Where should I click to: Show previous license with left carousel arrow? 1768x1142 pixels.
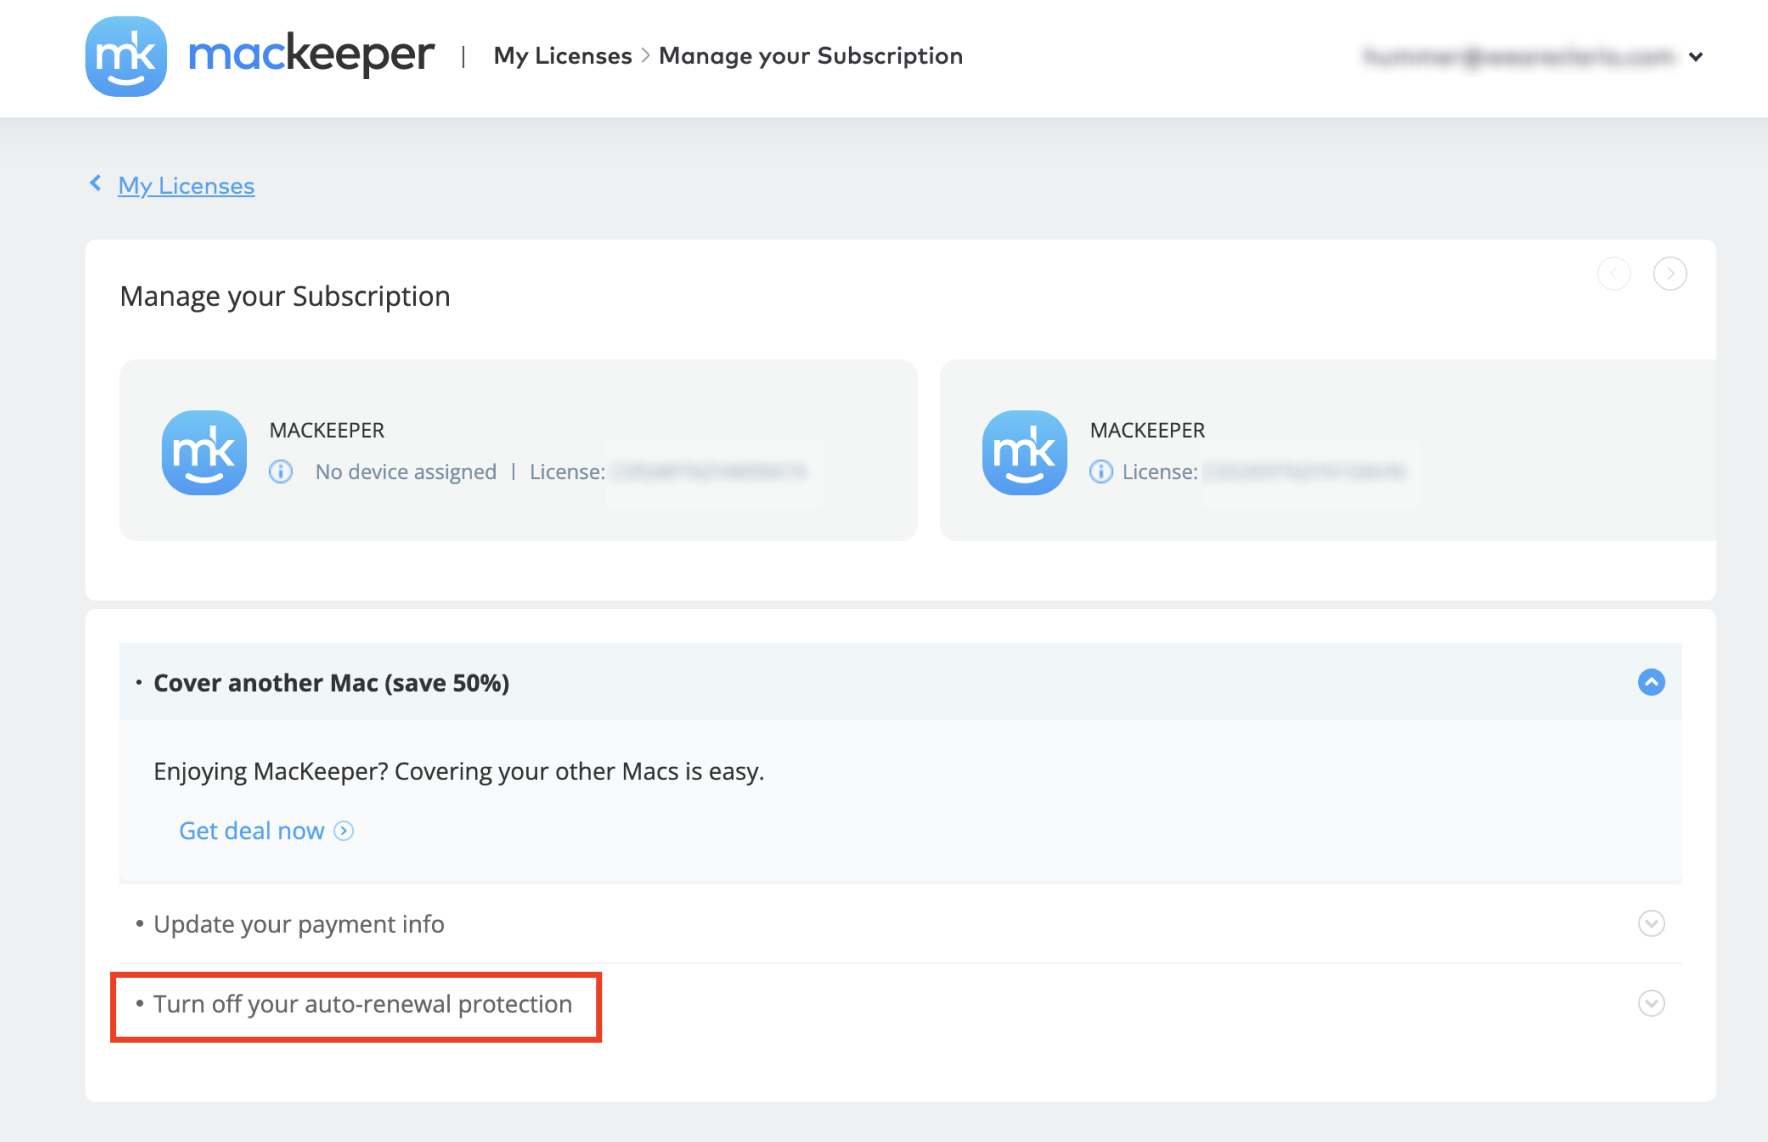pyautogui.click(x=1614, y=273)
